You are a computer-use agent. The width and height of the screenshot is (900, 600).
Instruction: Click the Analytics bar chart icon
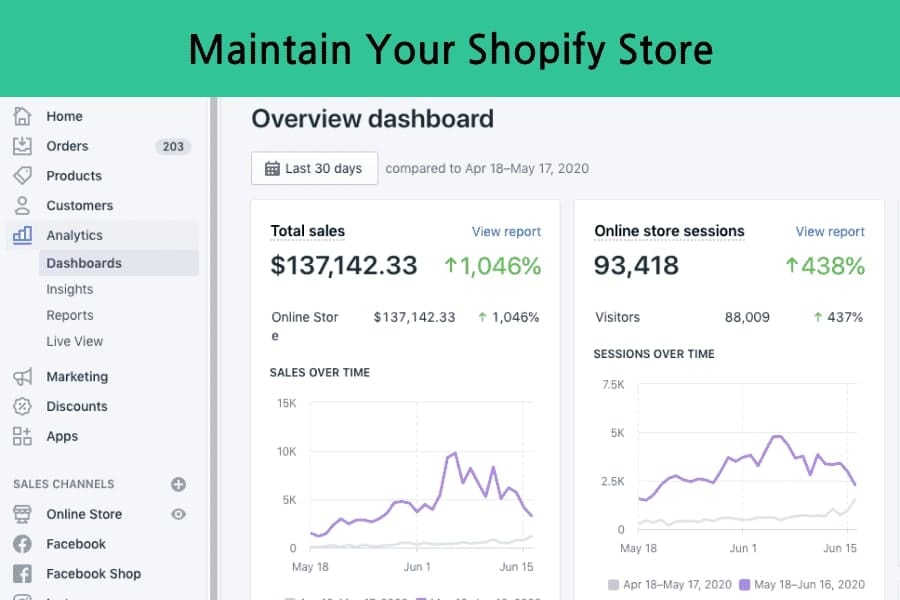(x=22, y=235)
